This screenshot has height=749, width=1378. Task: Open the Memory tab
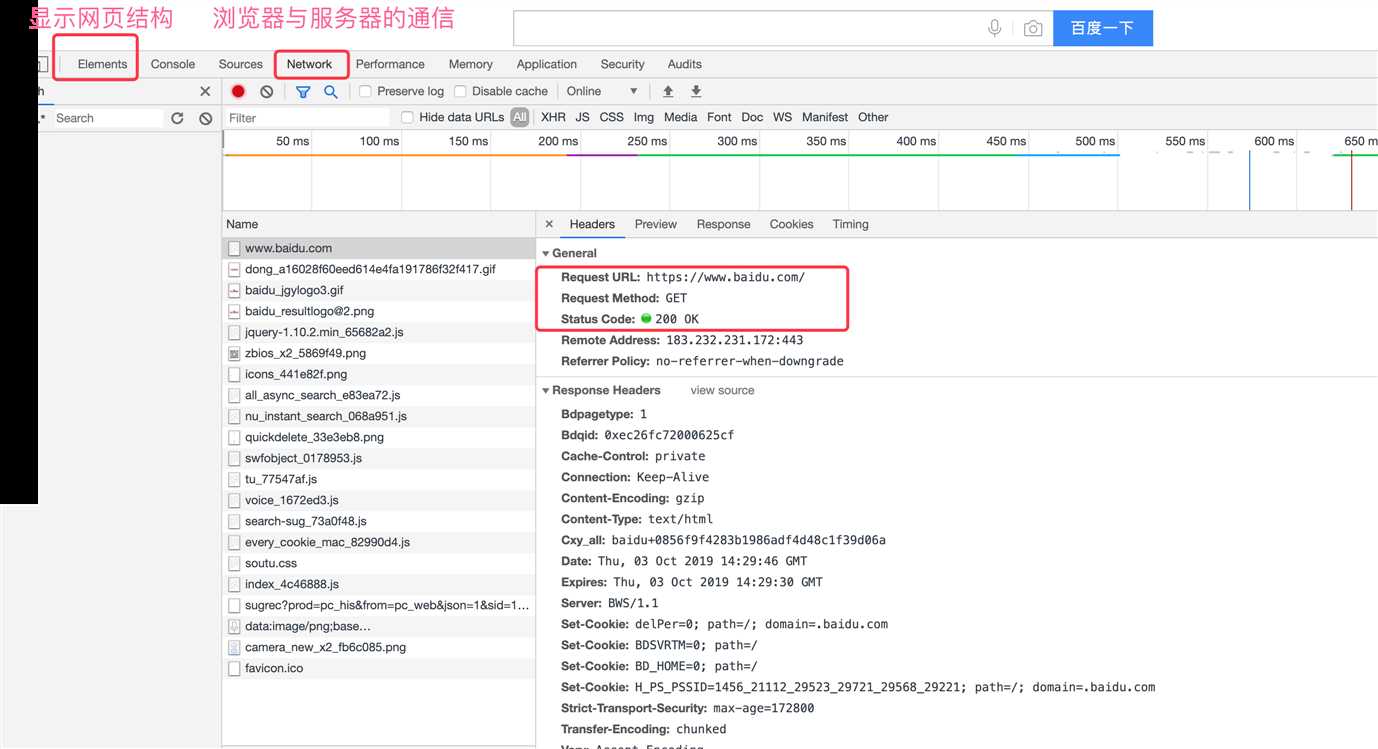coord(471,64)
